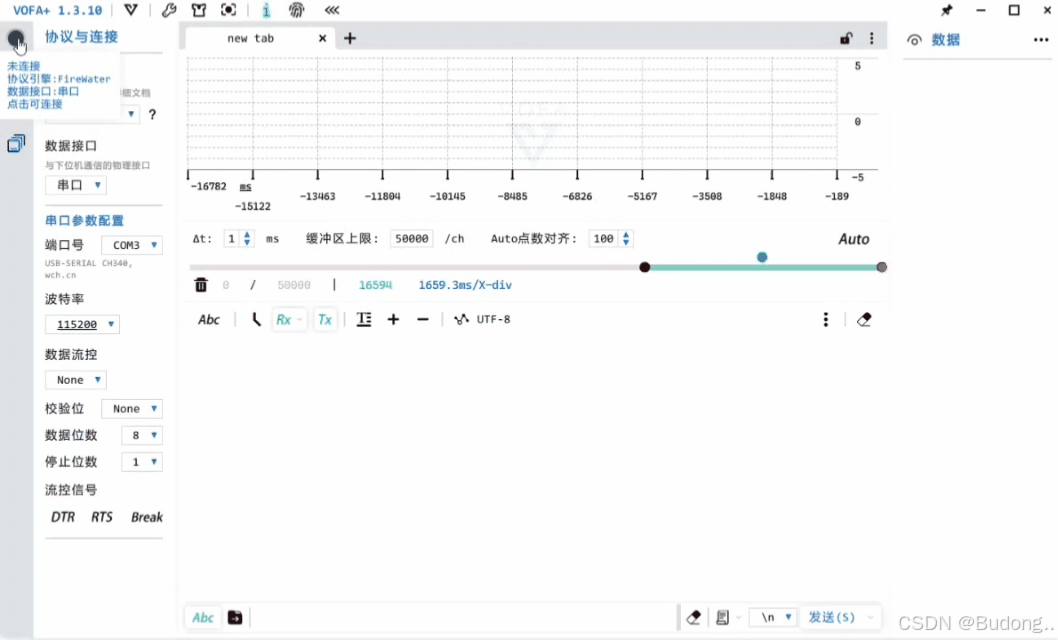Screen dimensions: 1058x640
Task: Open the 数据 panel menu on the right
Action: [x=1042, y=38]
